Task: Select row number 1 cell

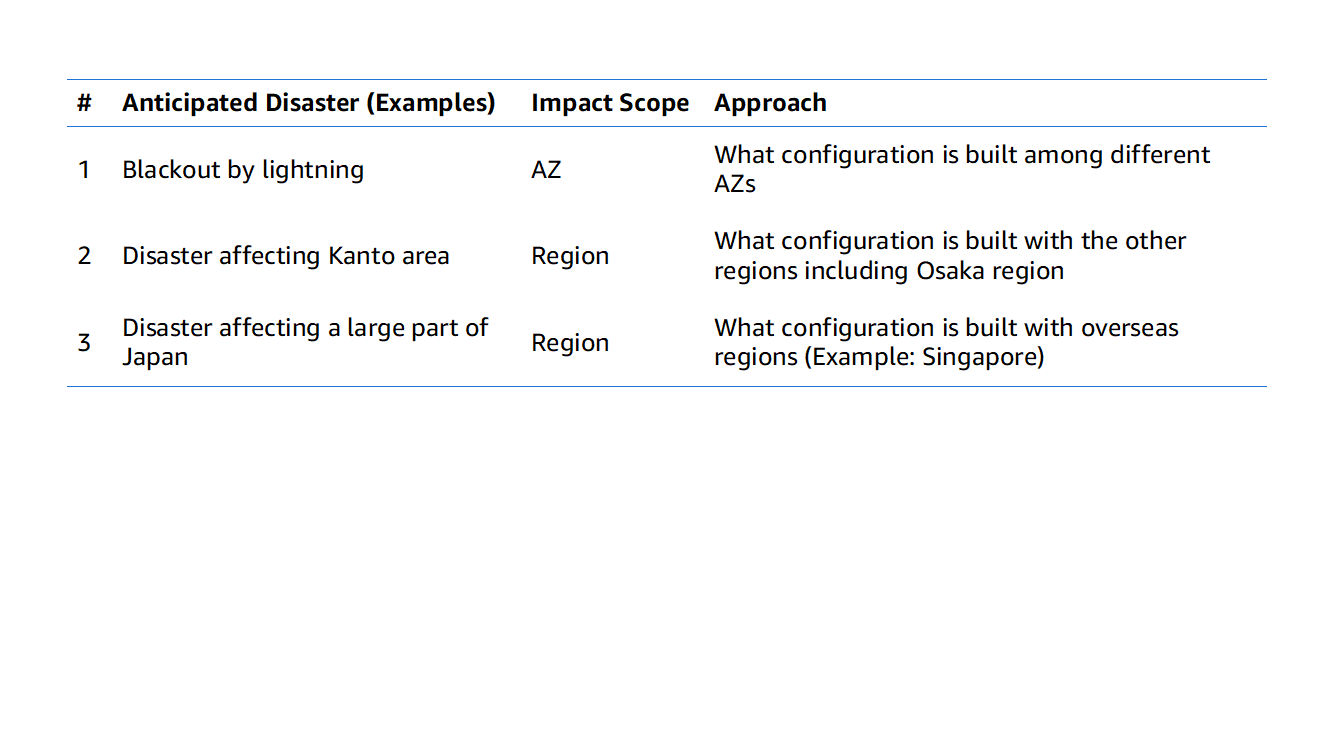Action: click(84, 170)
